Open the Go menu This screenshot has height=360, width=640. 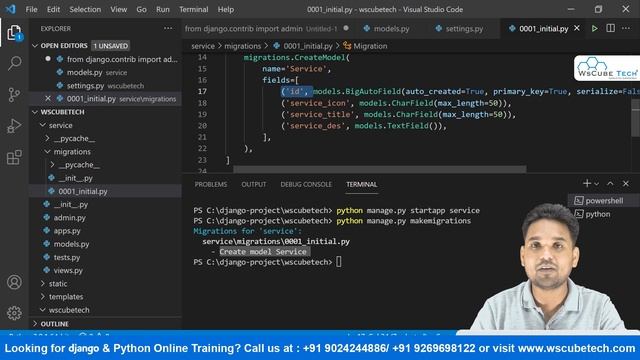pyautogui.click(x=141, y=9)
